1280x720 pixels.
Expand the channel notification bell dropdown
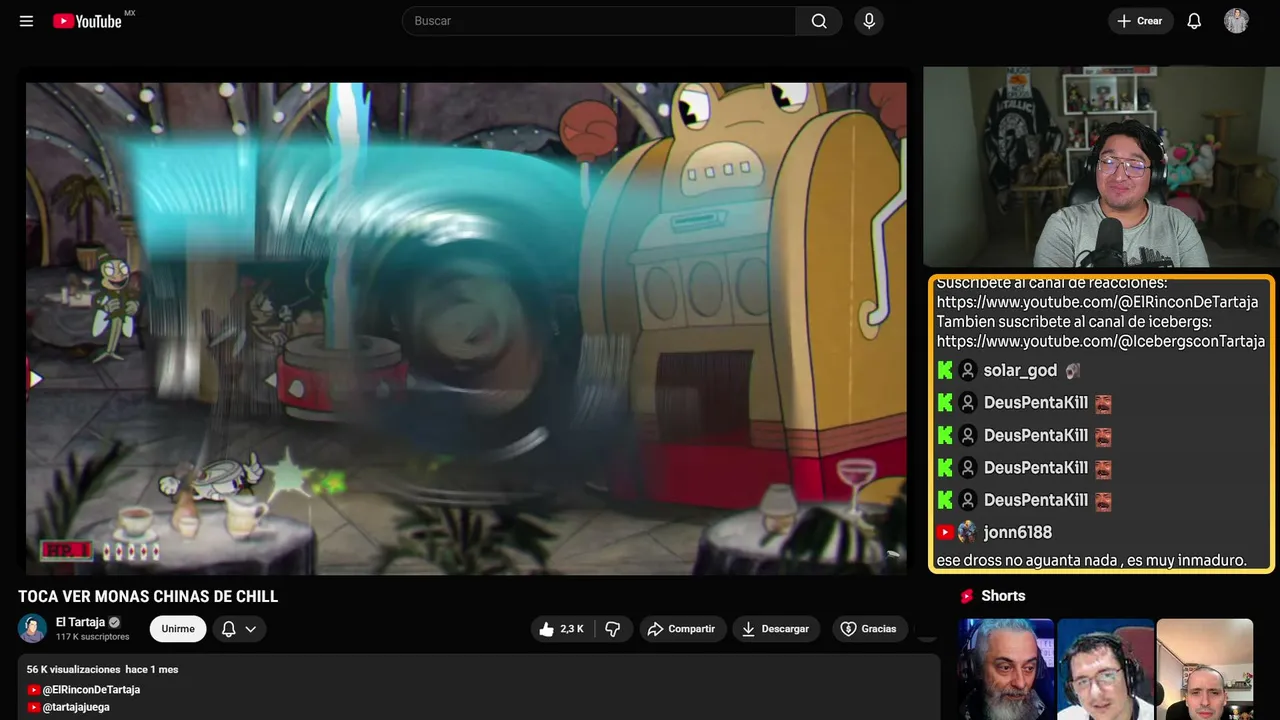point(239,629)
